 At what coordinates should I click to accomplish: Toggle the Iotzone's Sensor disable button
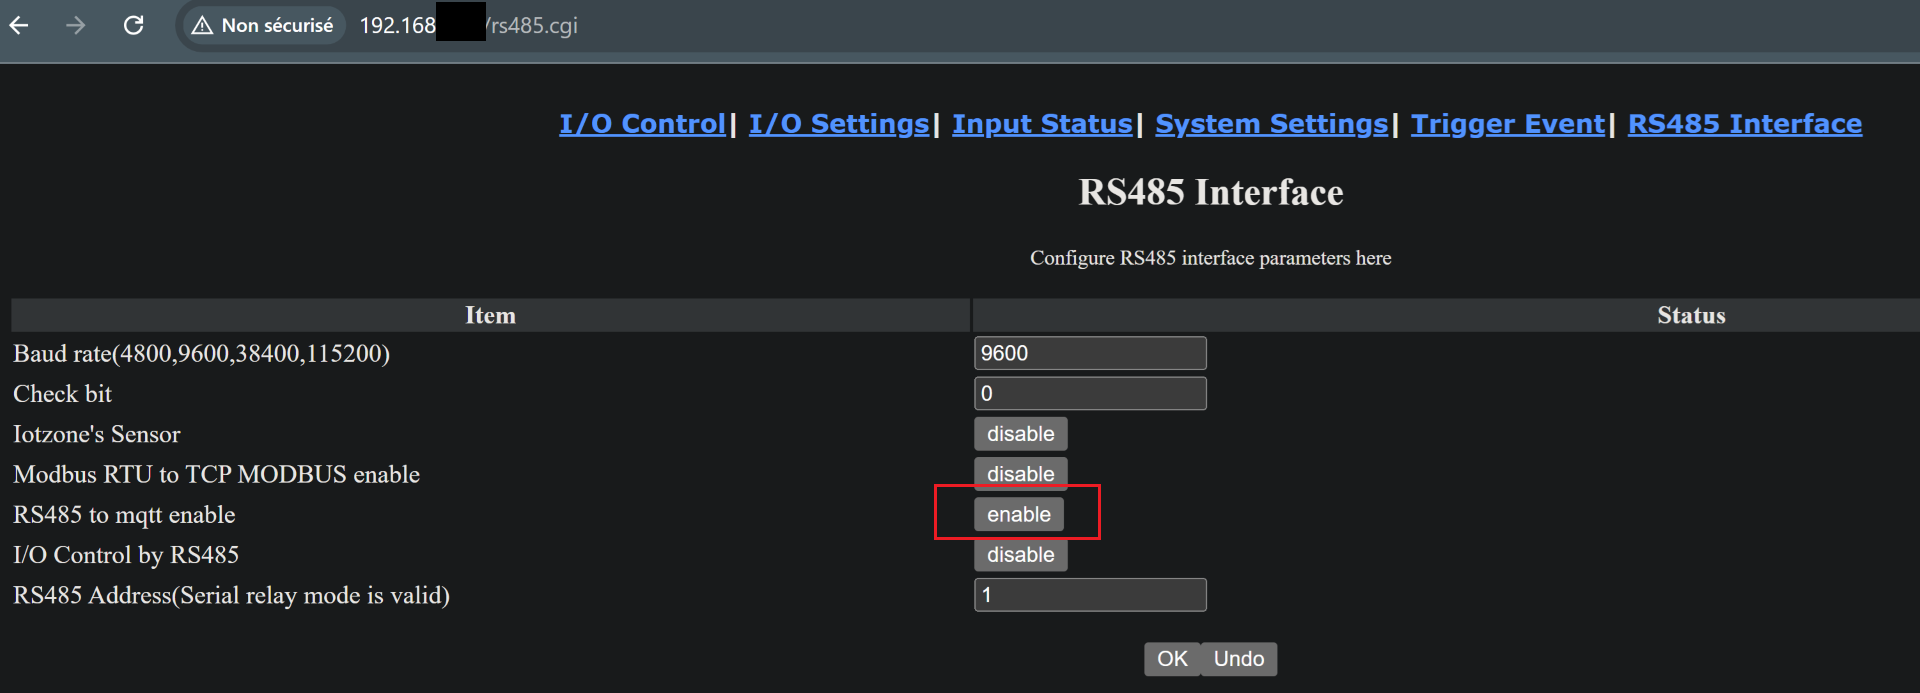[x=1020, y=434]
